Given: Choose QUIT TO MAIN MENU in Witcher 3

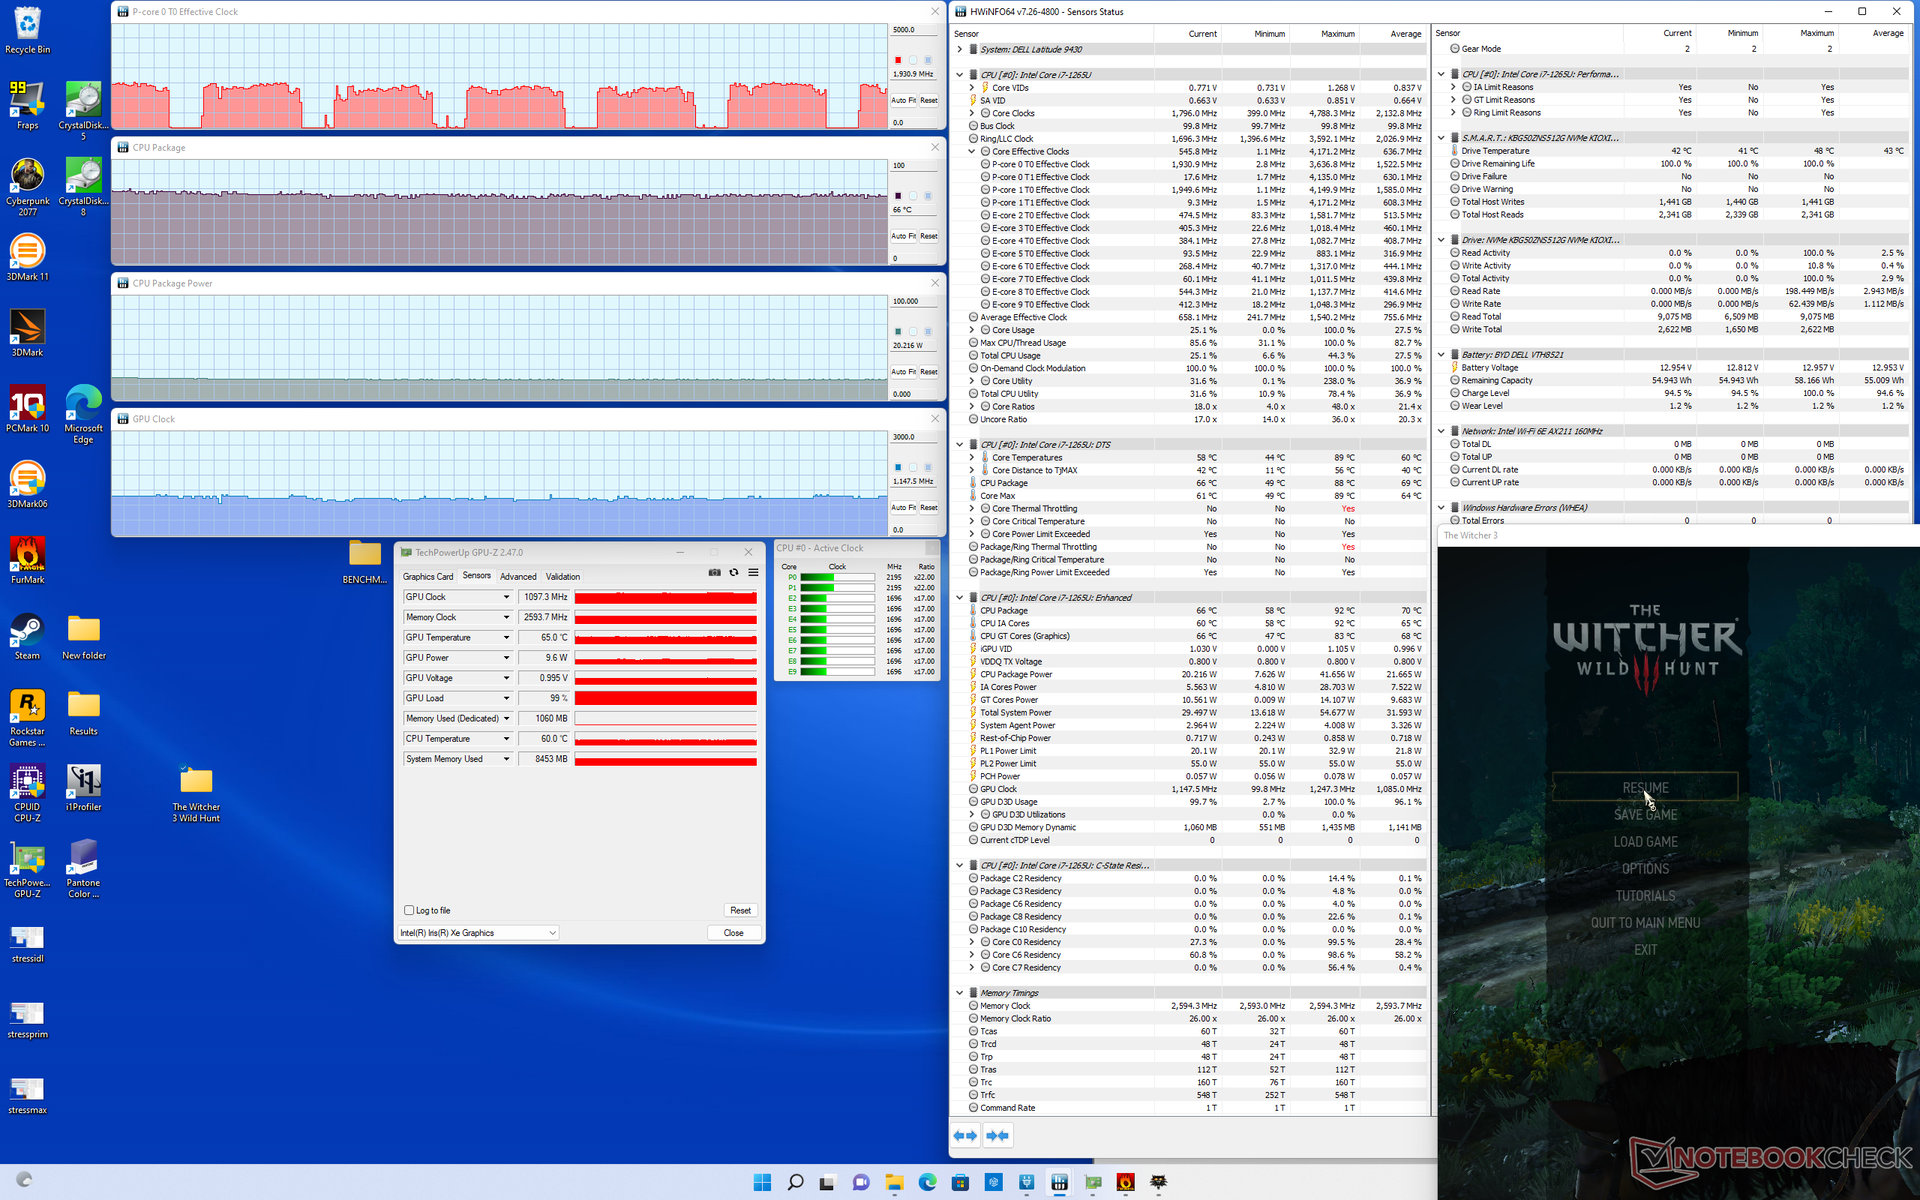Looking at the screenshot, I should tap(1645, 923).
